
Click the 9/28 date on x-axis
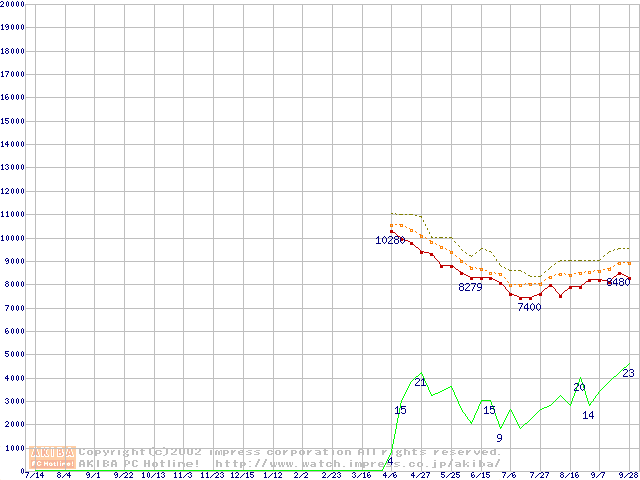tap(628, 475)
